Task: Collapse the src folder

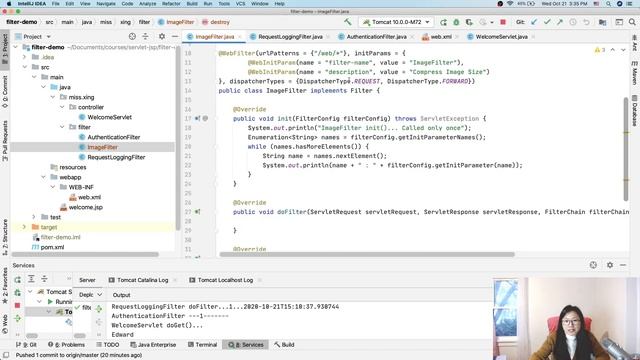Action: 25,67
